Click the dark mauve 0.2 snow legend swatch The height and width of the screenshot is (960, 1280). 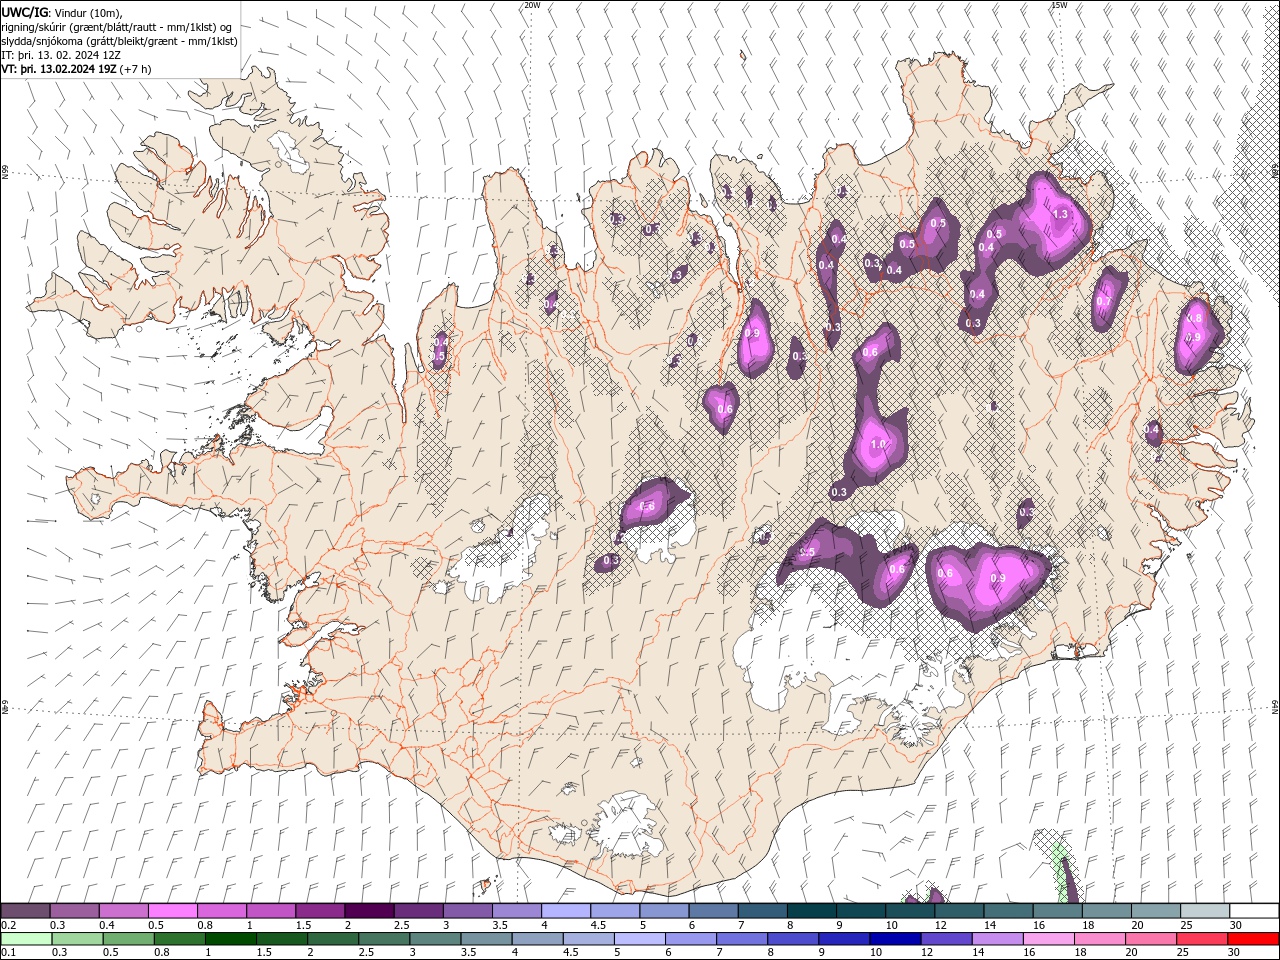(26, 911)
